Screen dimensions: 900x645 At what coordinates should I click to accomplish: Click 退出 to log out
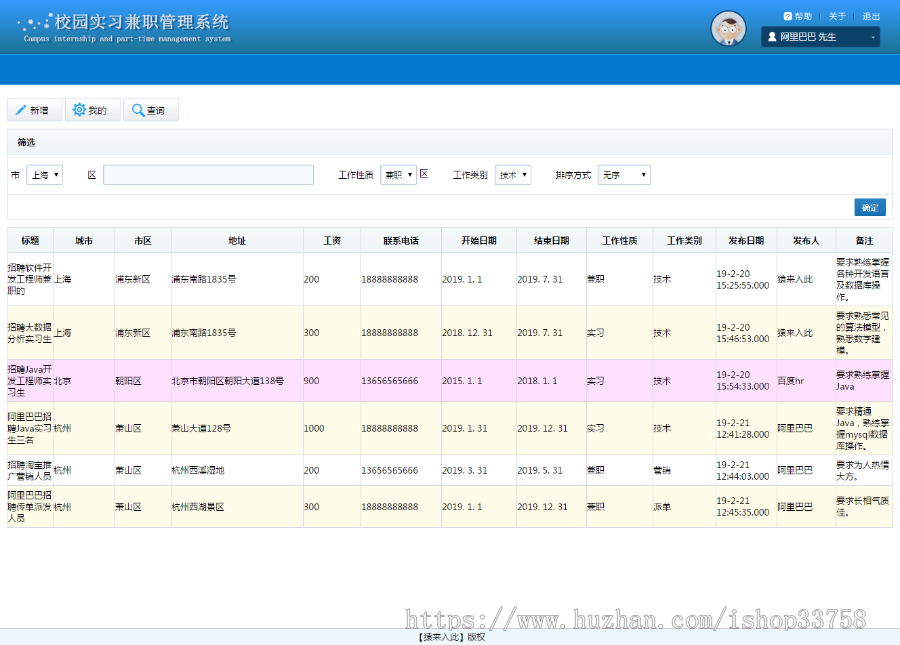(x=871, y=15)
